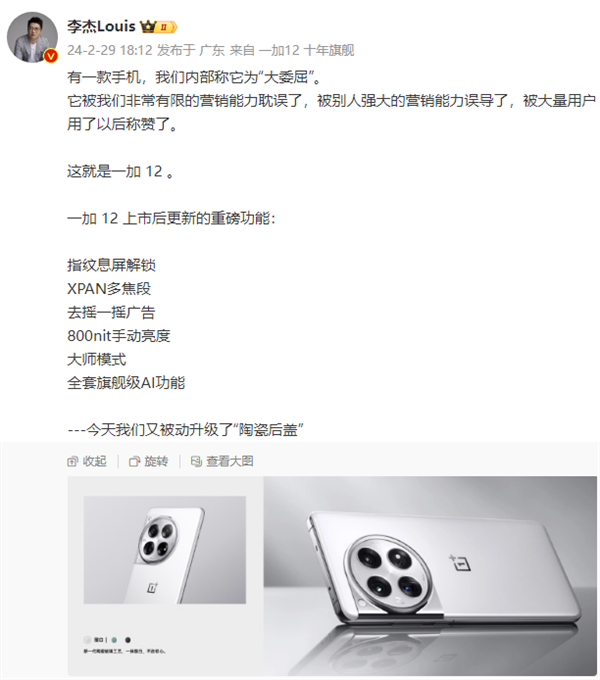Viewport: 600px width, 680px height.
Task: Click the round camera module on the large photo
Action: (388, 574)
